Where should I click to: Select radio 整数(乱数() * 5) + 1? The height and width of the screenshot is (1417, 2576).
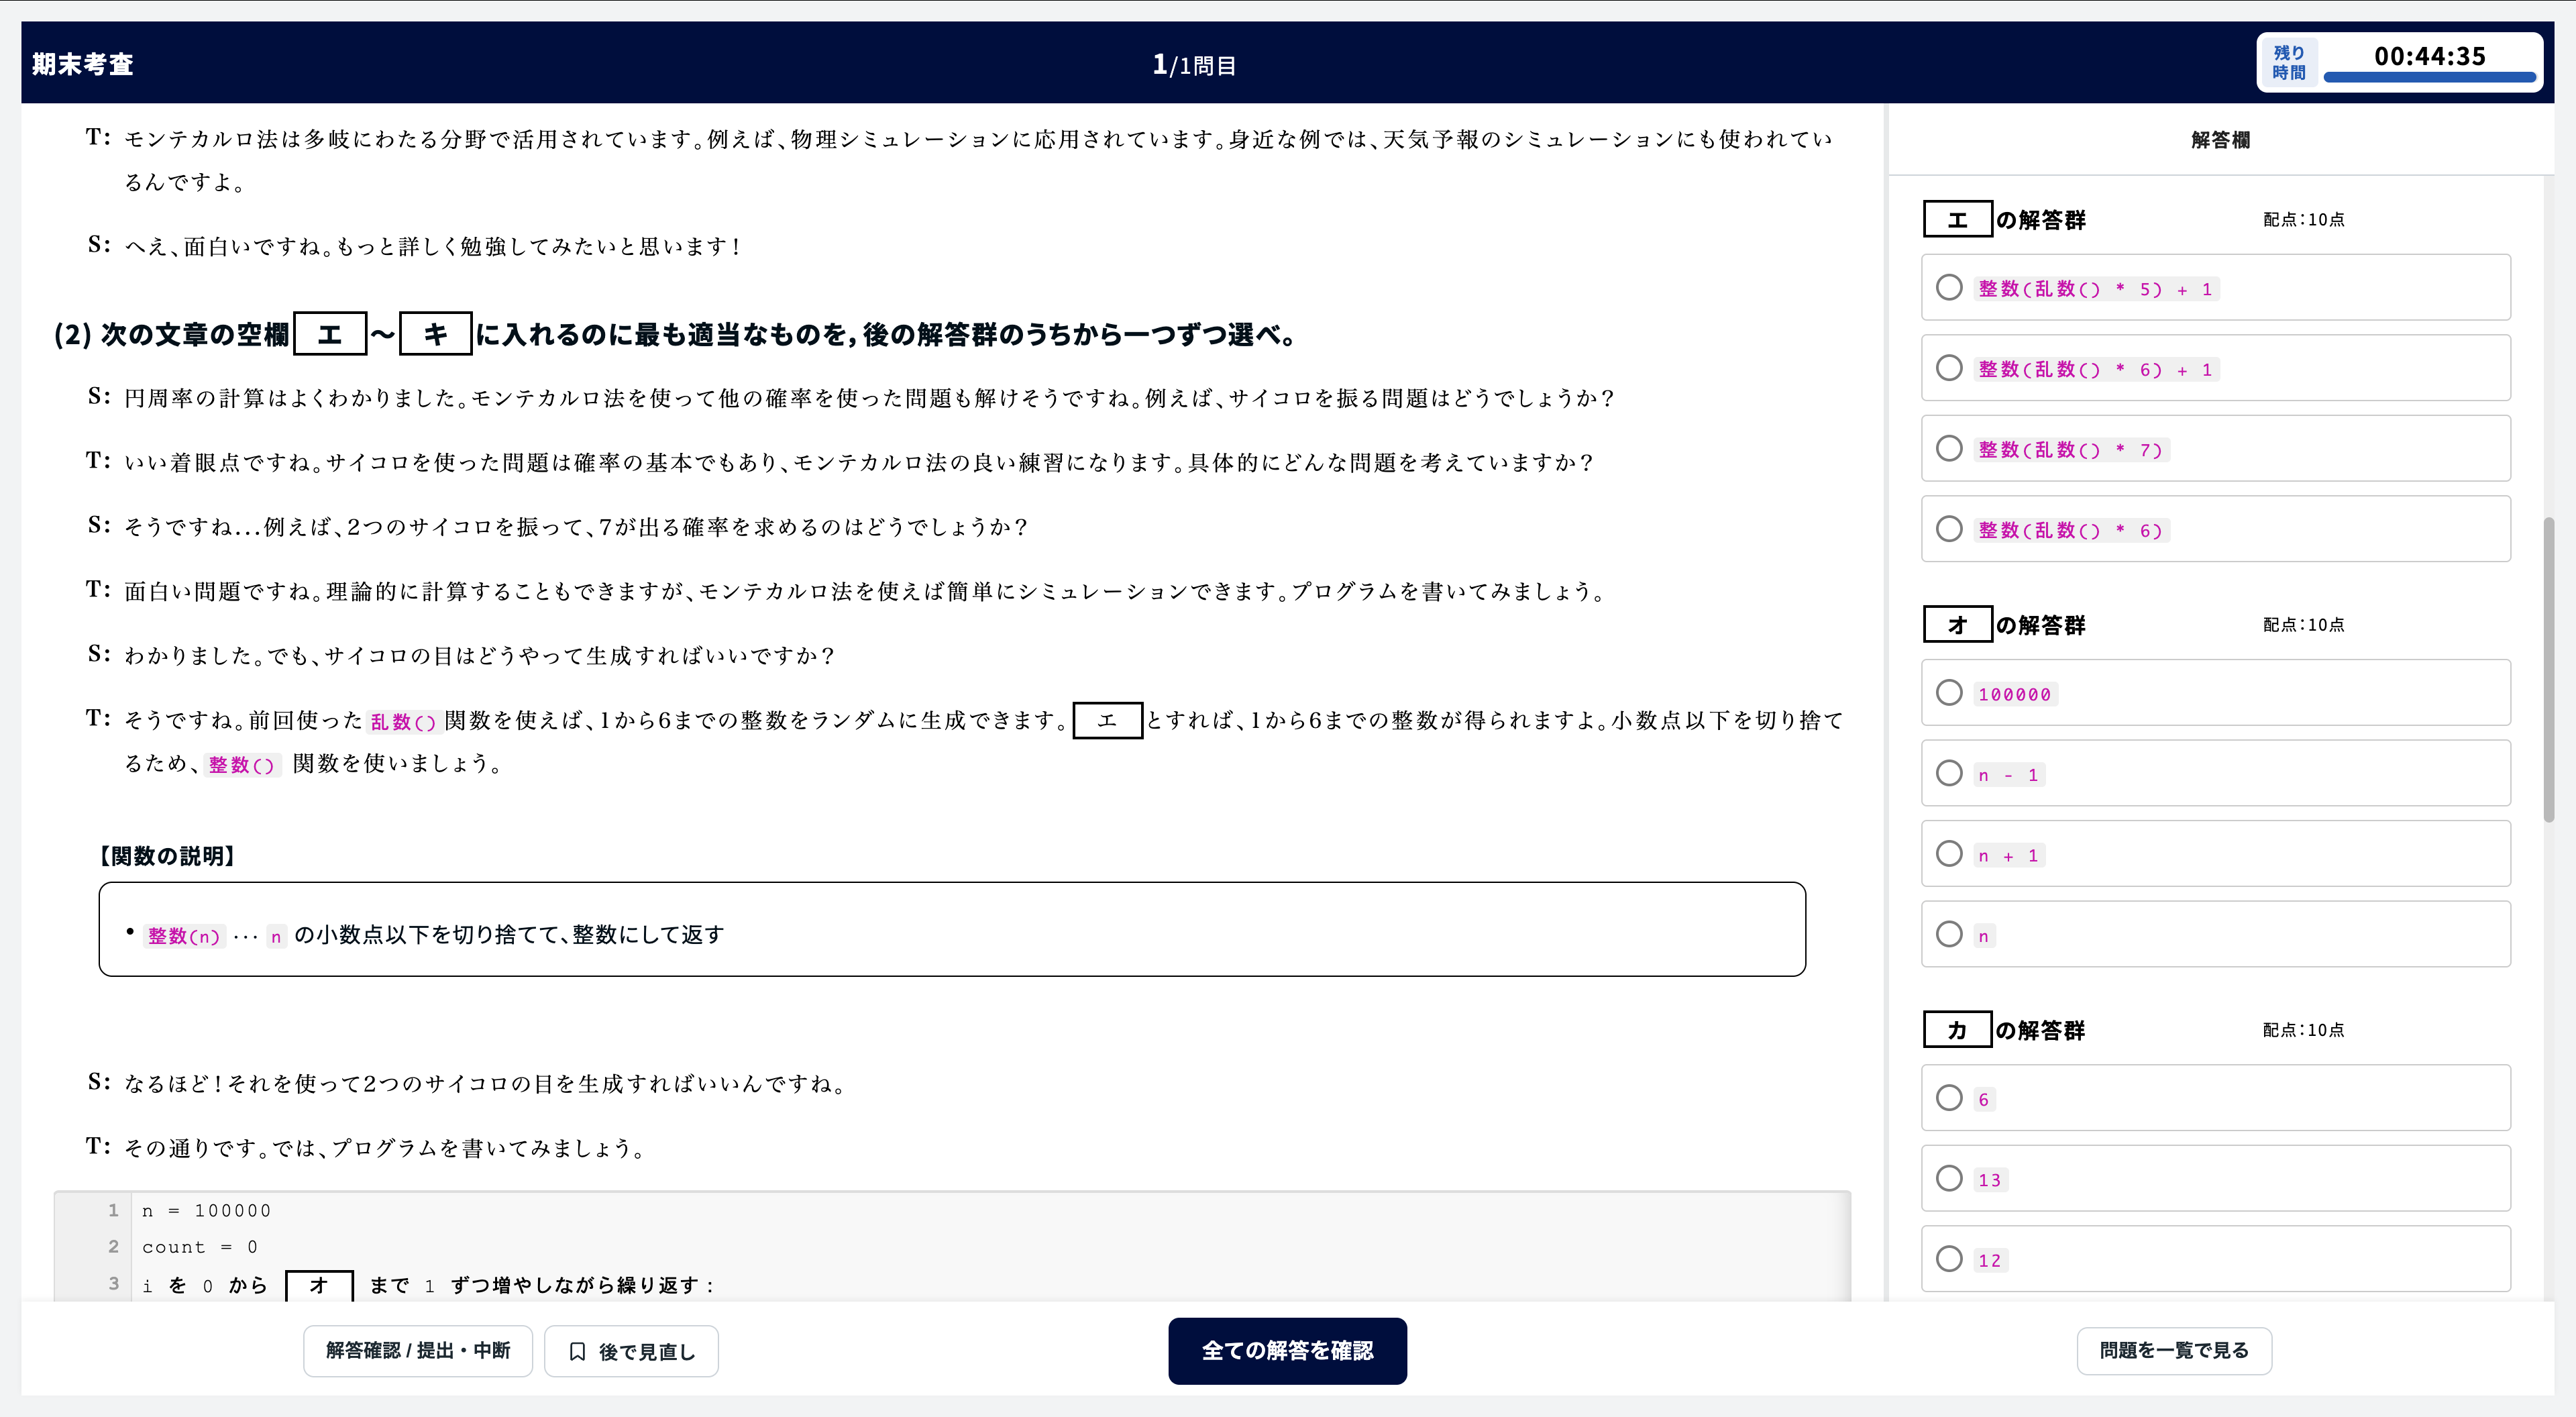(1949, 288)
